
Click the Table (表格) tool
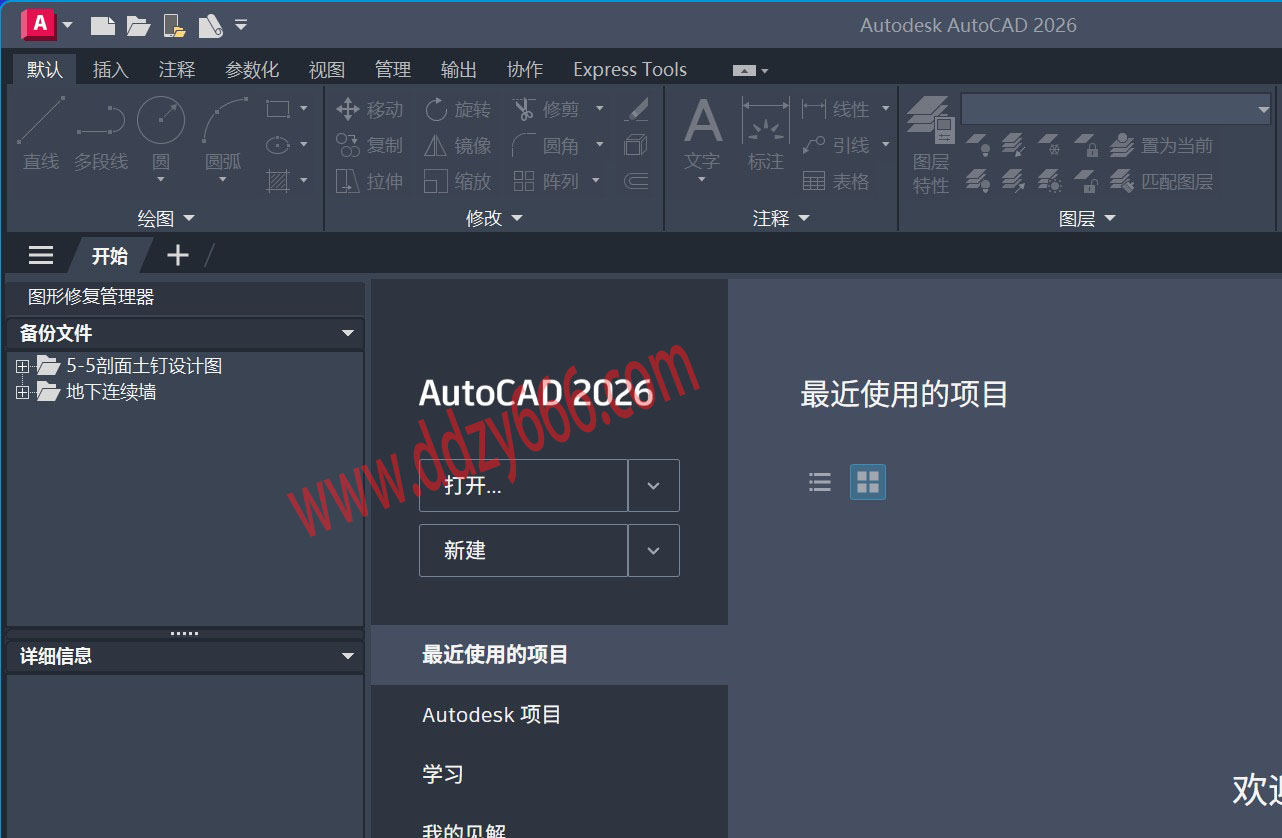tap(836, 181)
